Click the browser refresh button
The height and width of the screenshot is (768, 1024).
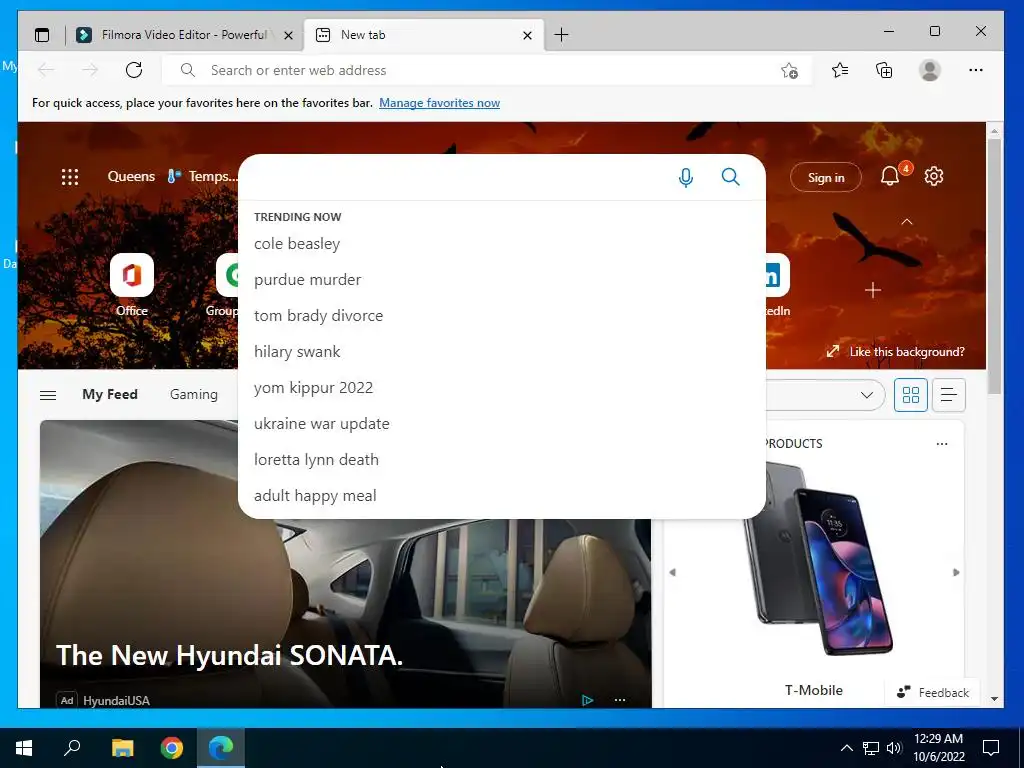click(134, 70)
